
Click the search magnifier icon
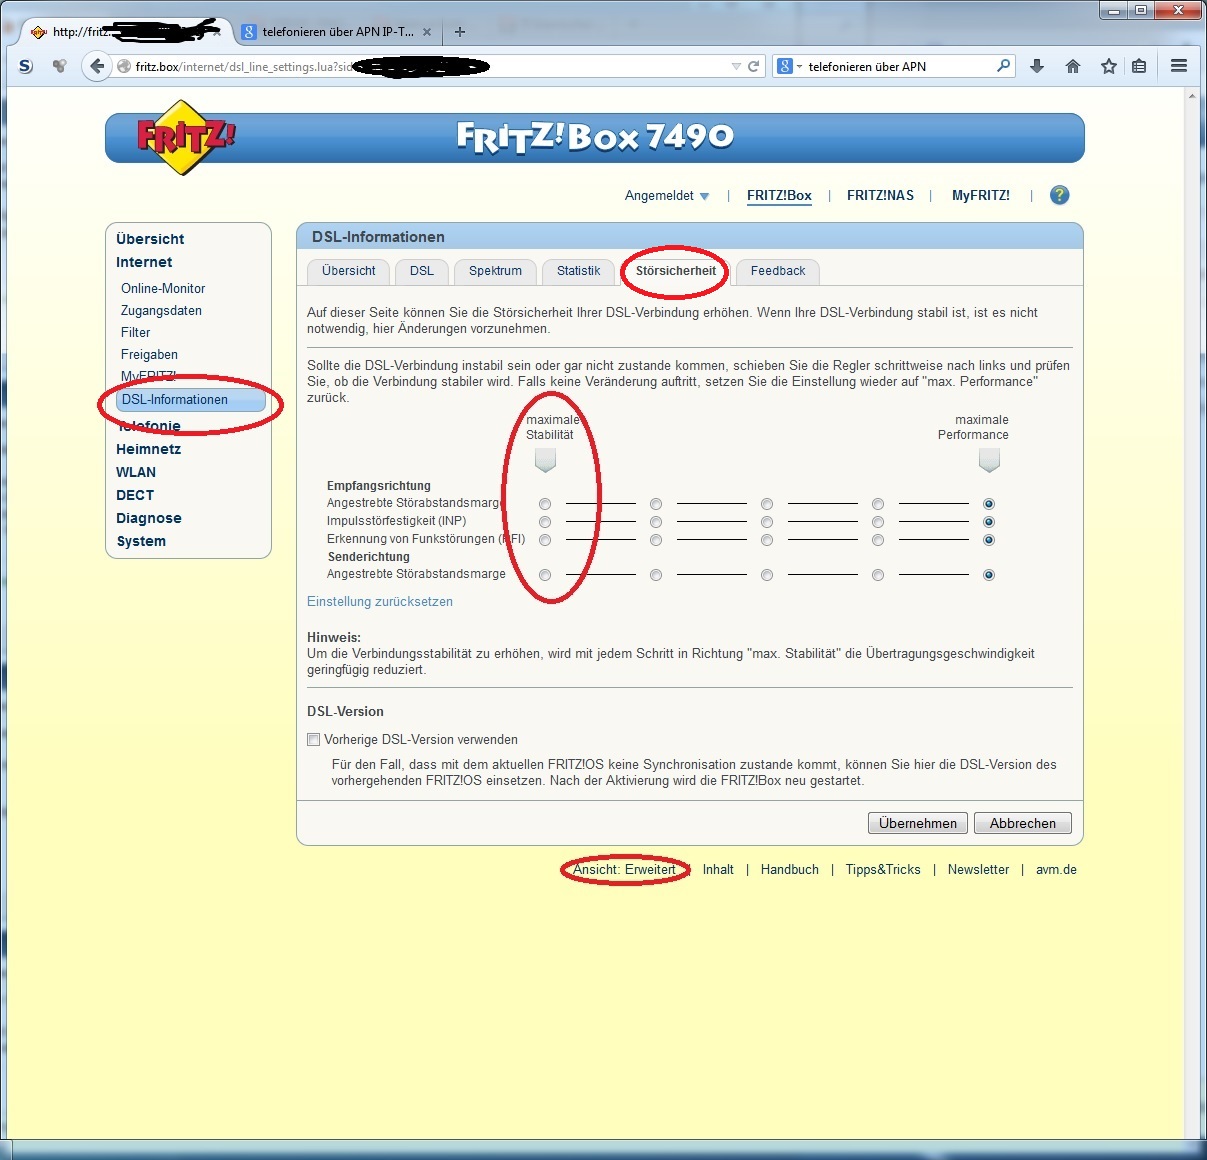pos(1003,66)
